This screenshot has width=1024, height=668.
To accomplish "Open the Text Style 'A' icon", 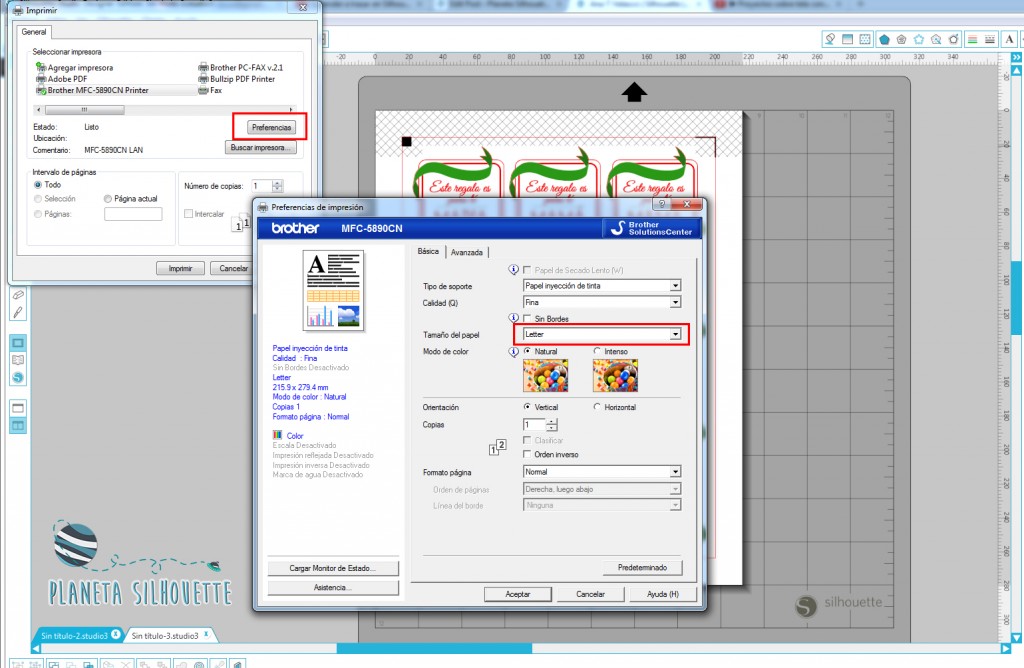I will 1010,39.
